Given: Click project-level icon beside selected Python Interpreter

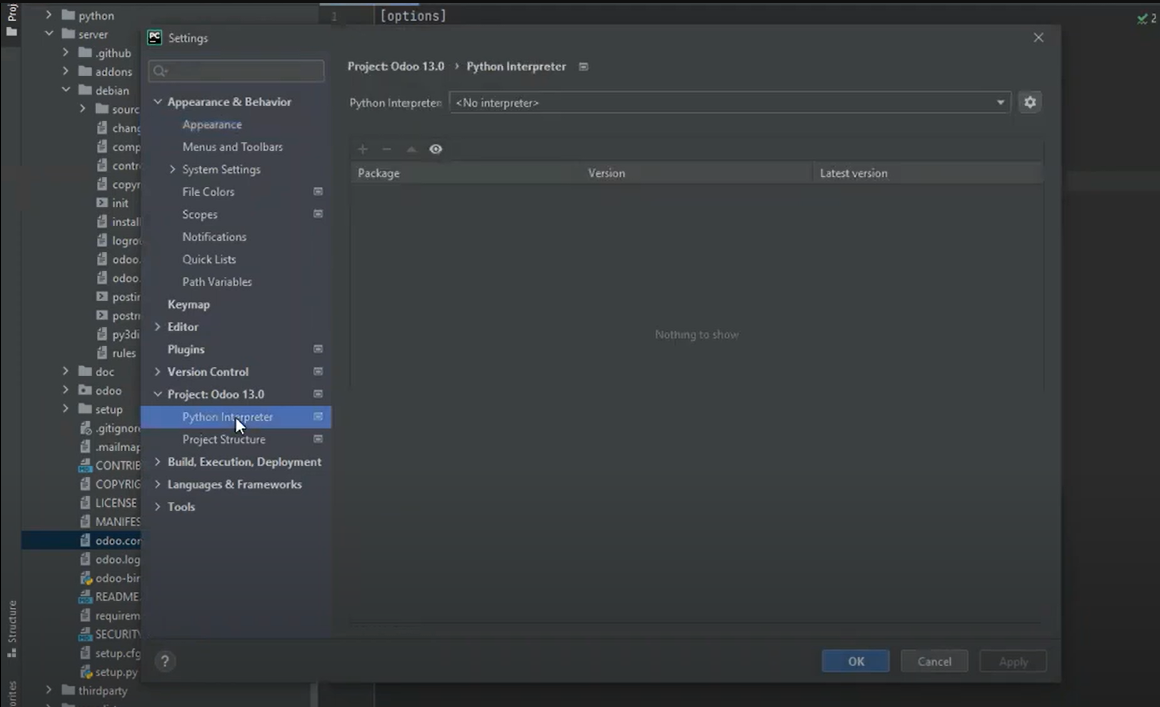Looking at the screenshot, I should (x=318, y=417).
